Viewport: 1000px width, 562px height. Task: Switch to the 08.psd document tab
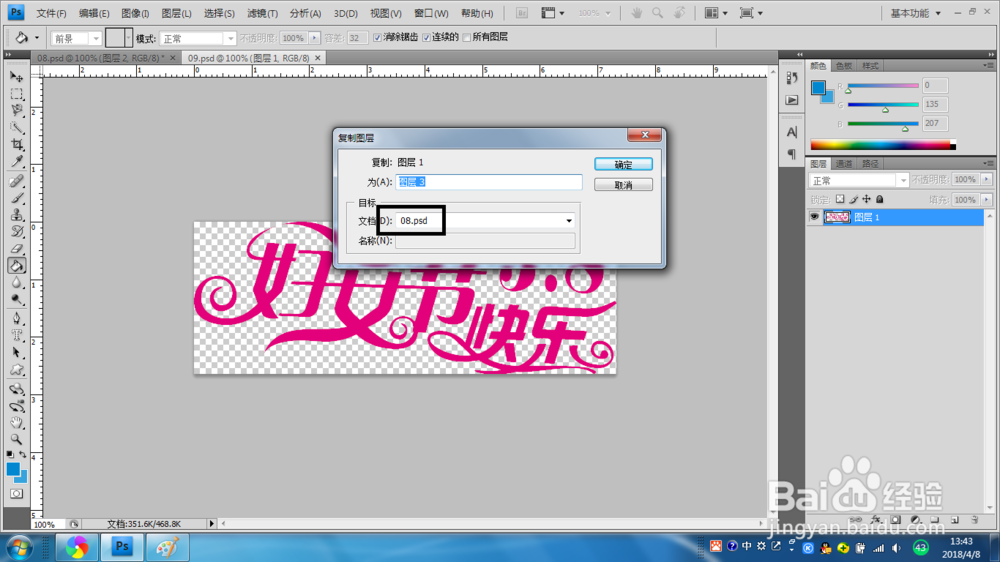click(x=101, y=58)
